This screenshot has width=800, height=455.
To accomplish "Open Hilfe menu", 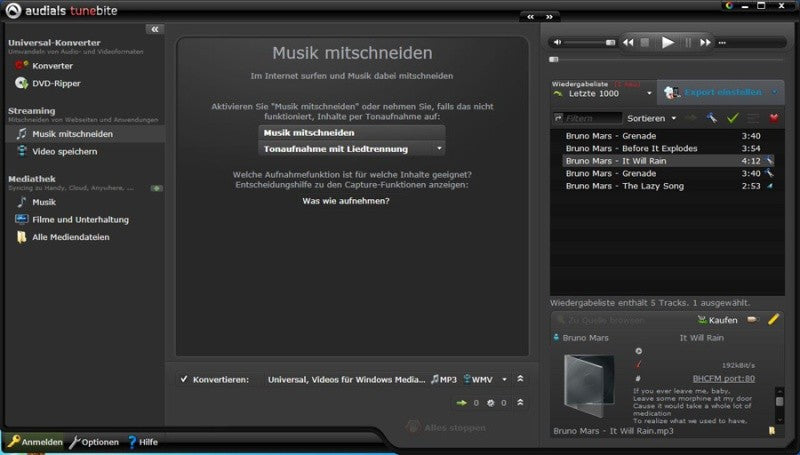I will tap(142, 442).
